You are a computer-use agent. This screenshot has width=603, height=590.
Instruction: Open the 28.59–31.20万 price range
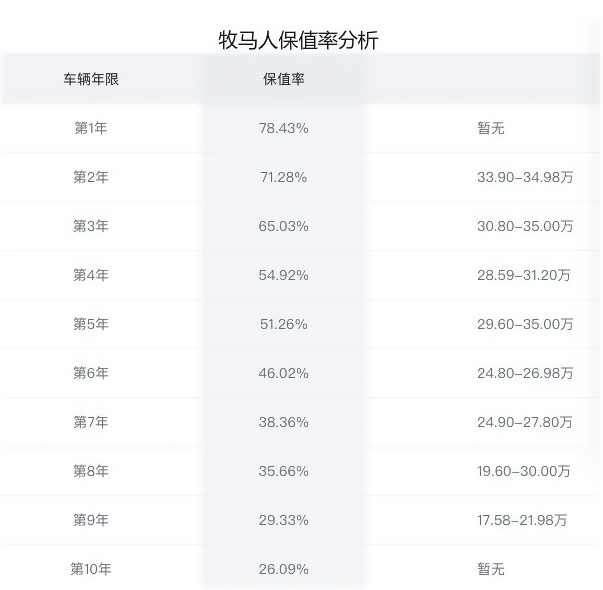pos(524,275)
